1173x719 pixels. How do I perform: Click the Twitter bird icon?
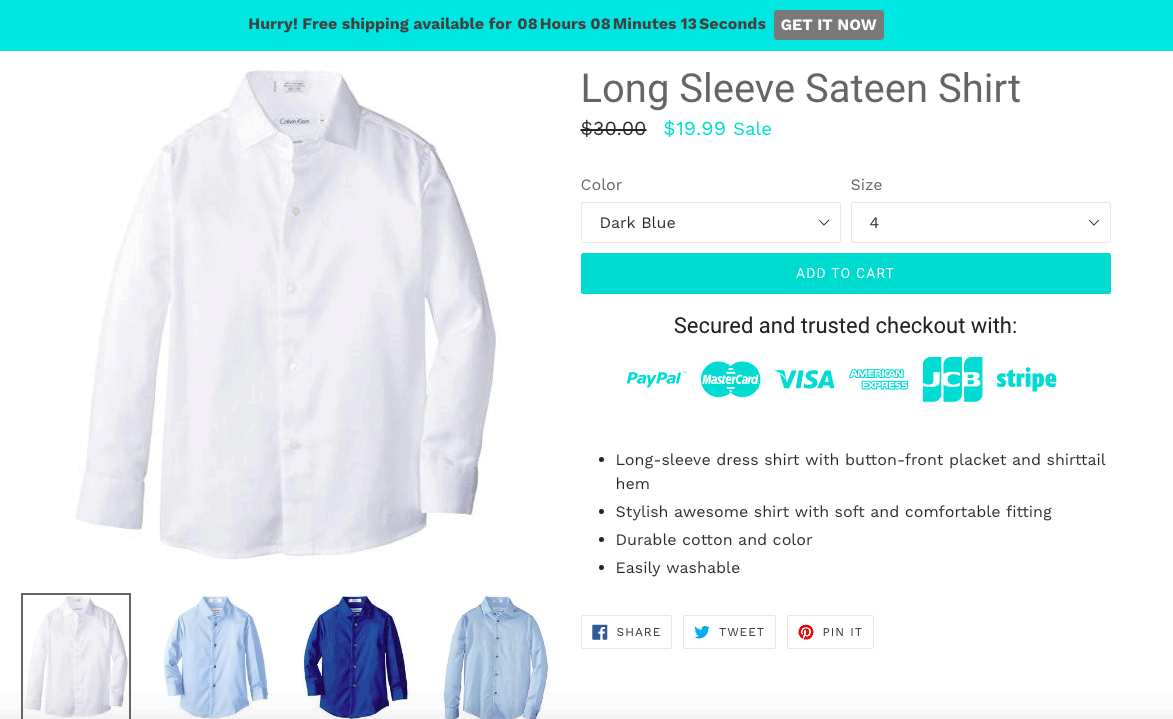point(704,631)
